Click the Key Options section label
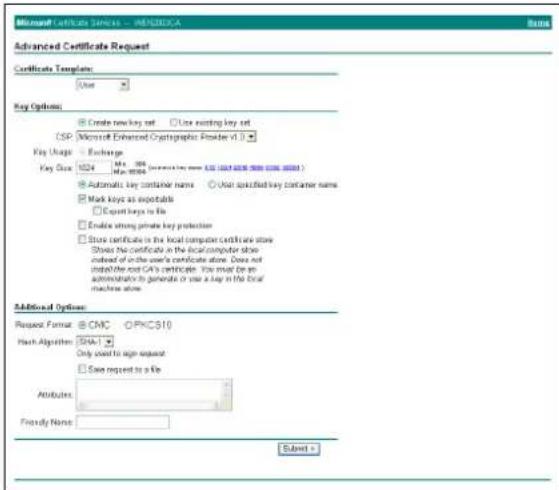 38,107
